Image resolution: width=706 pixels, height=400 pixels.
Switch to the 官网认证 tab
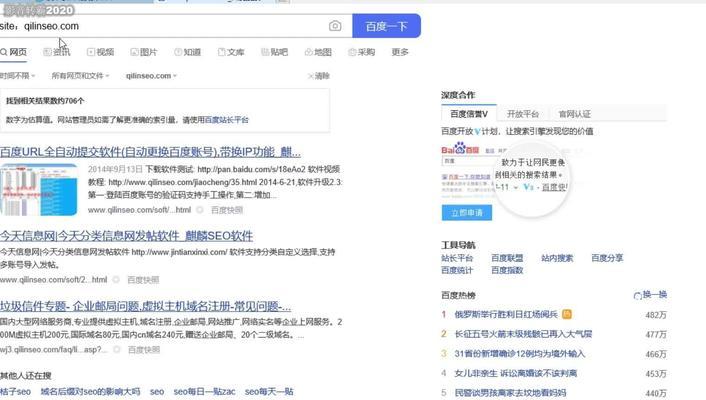coord(575,114)
